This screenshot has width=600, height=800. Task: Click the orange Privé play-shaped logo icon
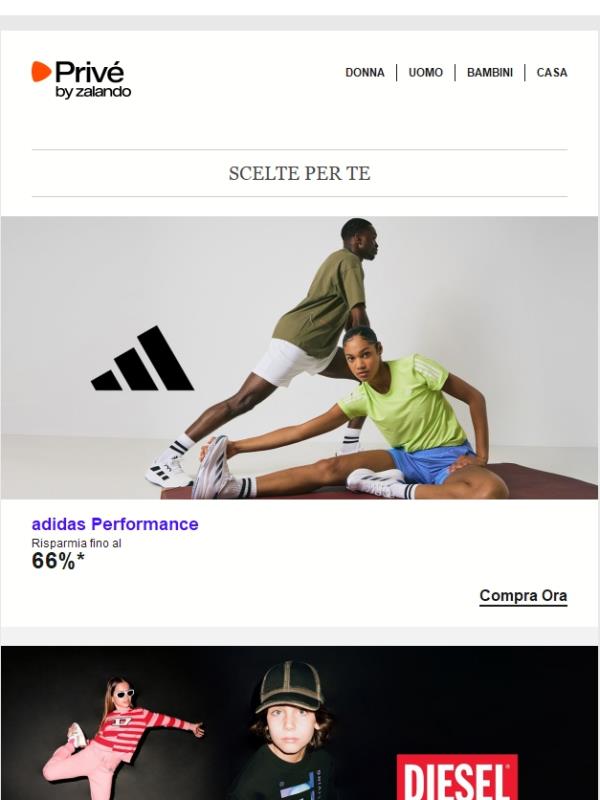(41, 71)
